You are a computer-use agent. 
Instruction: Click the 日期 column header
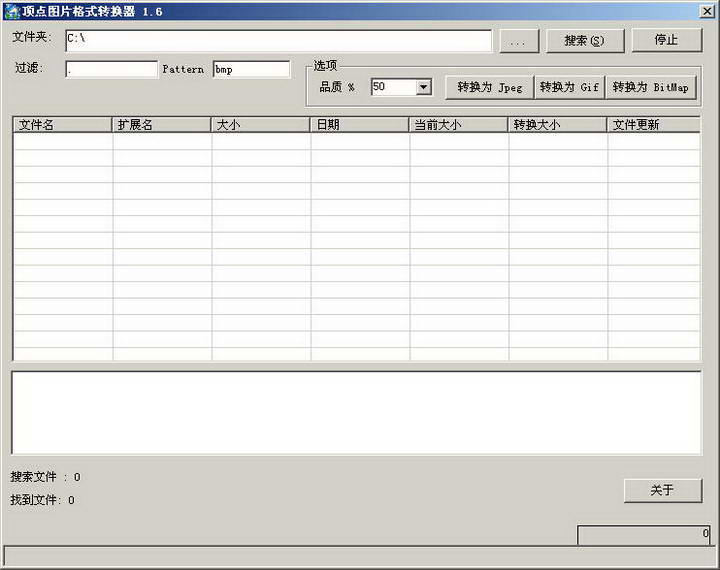tap(359, 125)
